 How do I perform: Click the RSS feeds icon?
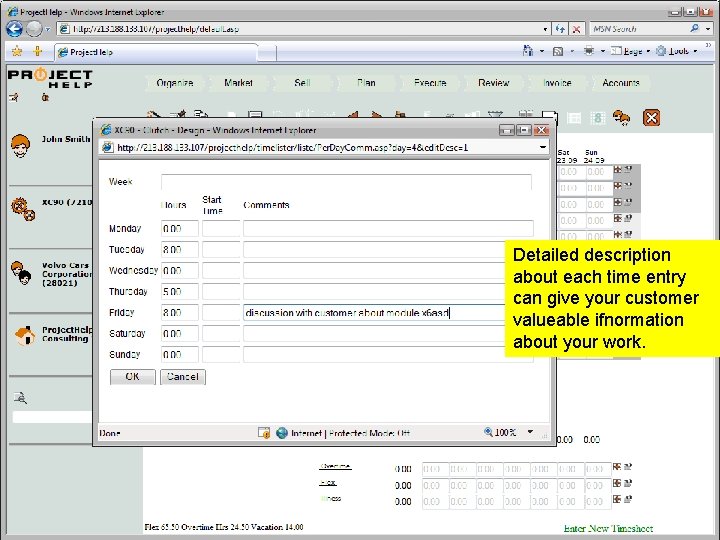click(558, 51)
